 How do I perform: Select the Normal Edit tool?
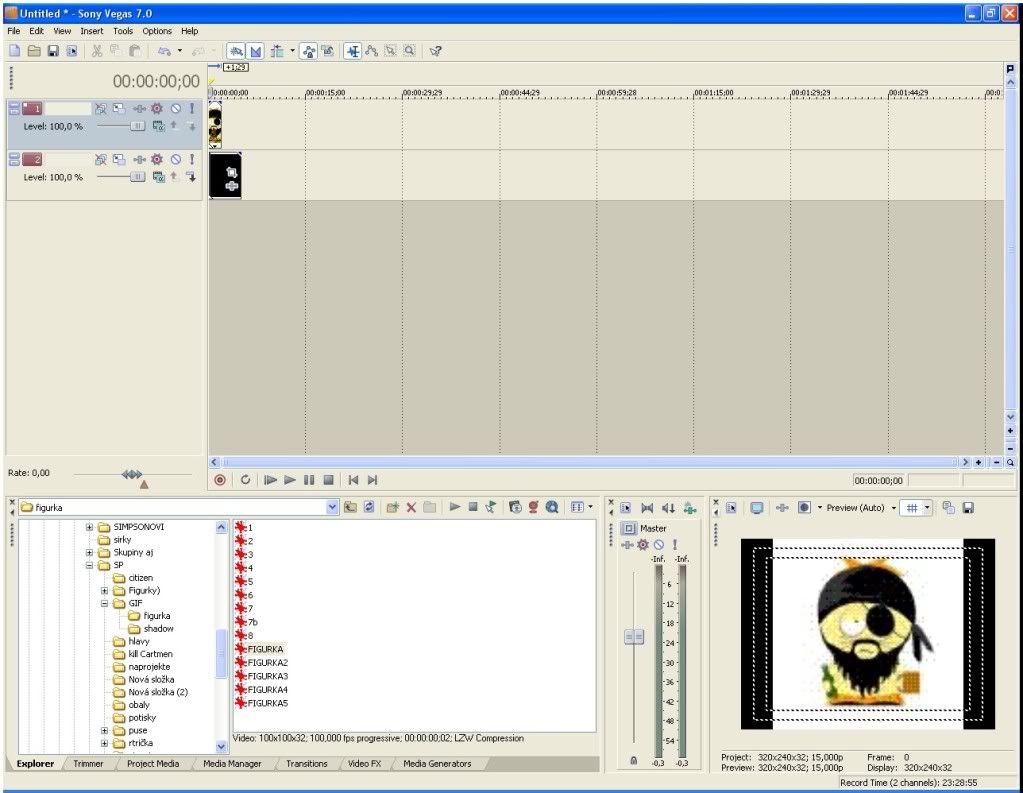pos(353,51)
